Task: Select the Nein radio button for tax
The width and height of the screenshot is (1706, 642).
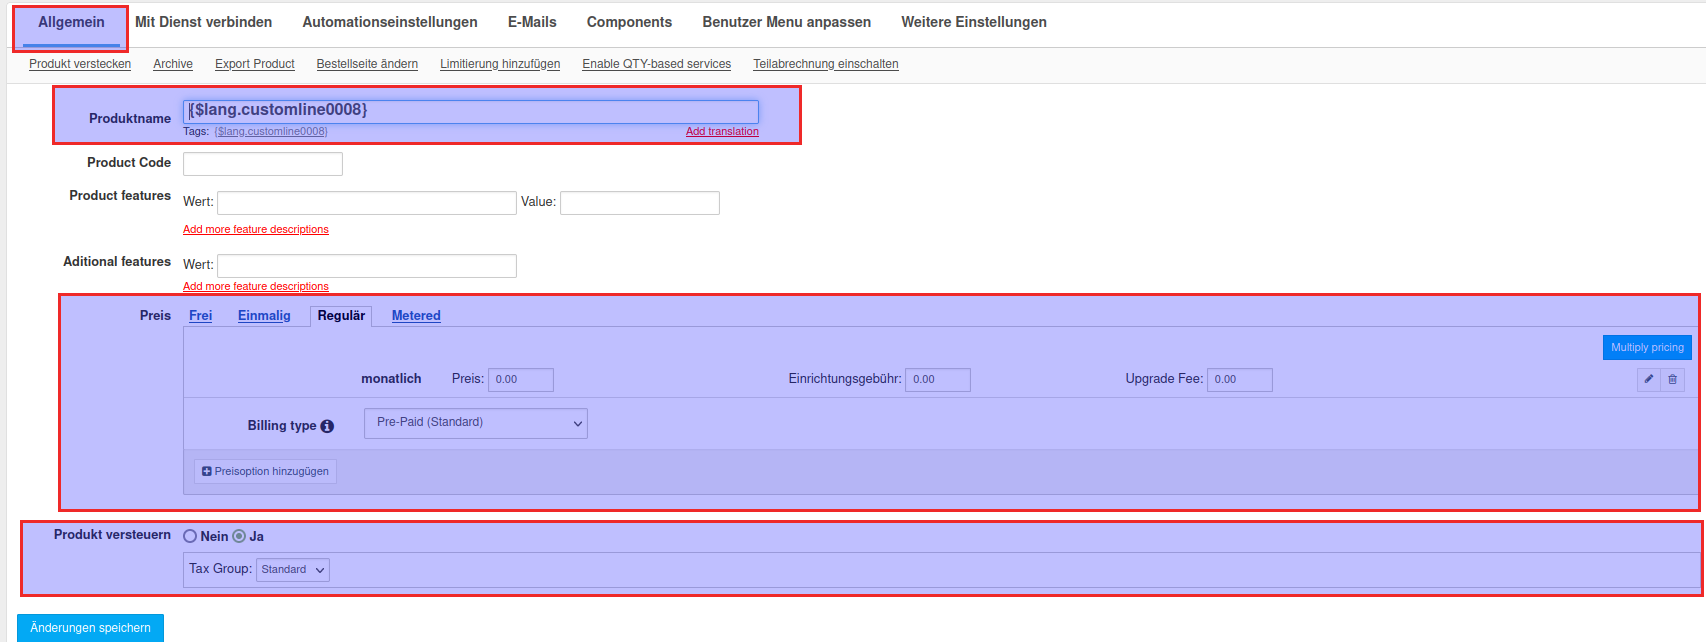Action: pyautogui.click(x=190, y=536)
